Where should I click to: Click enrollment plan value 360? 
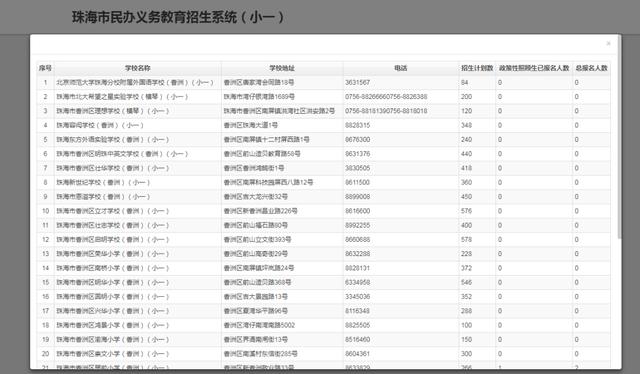[467, 183]
